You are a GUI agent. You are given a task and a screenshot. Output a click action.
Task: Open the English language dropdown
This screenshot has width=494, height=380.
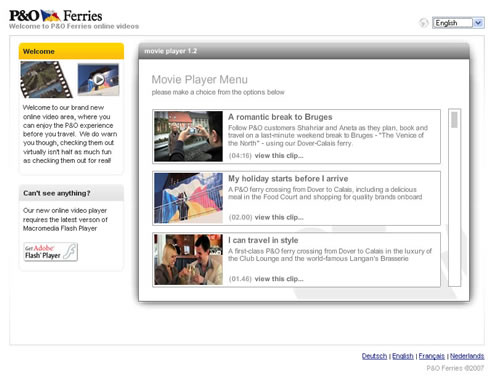(458, 23)
